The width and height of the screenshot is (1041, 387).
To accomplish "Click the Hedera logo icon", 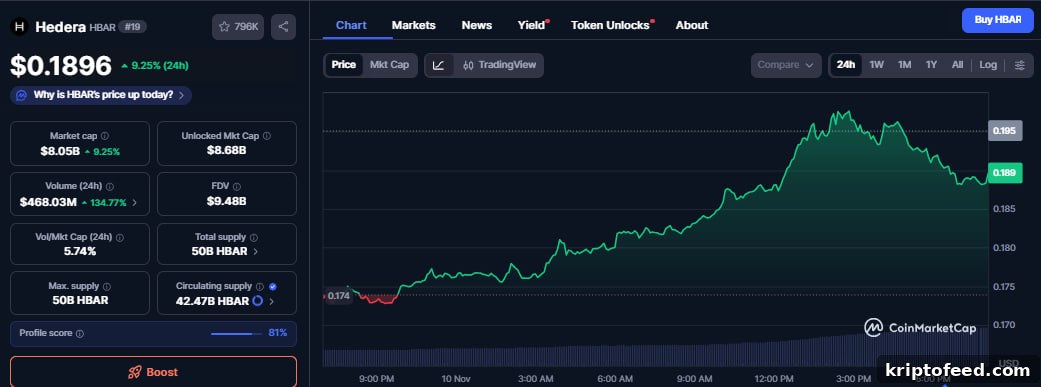I will tap(20, 27).
